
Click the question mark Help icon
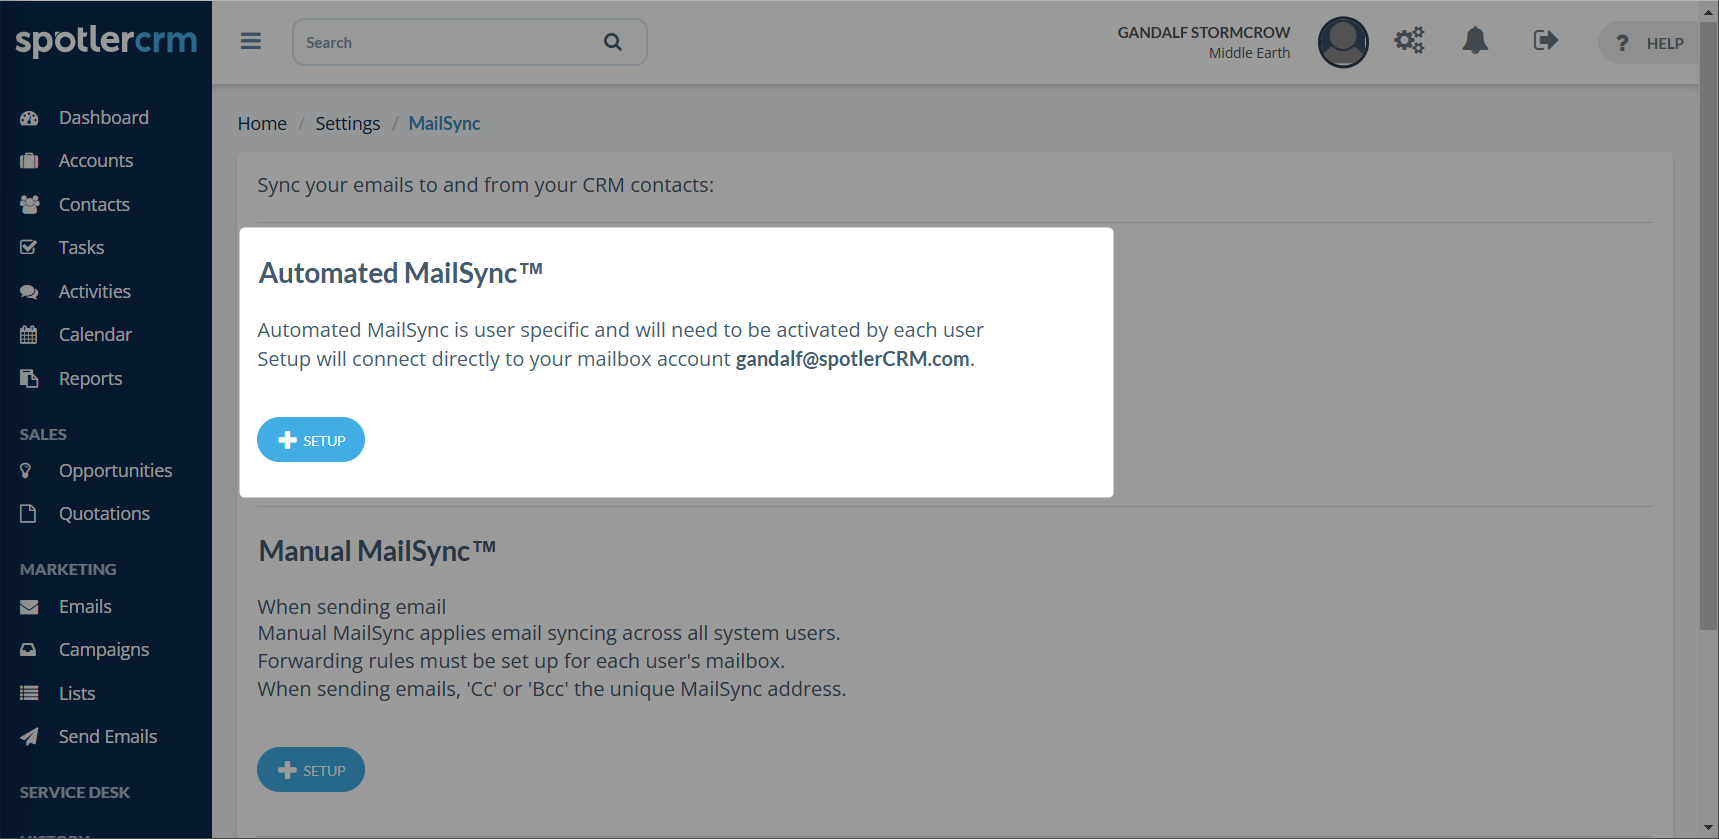point(1622,43)
